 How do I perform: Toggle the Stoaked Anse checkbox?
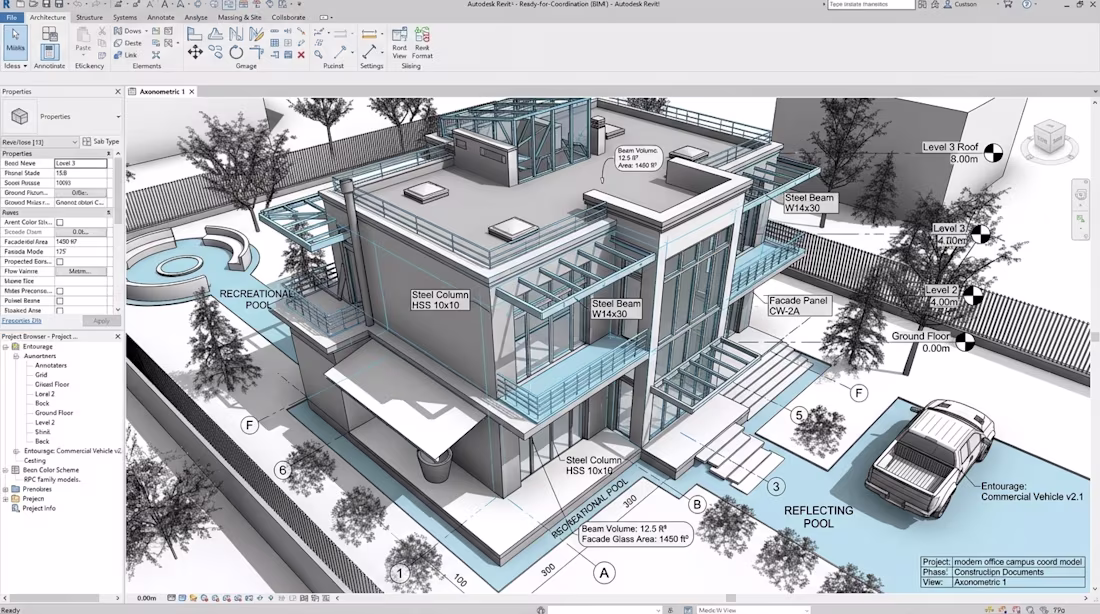(x=60, y=310)
